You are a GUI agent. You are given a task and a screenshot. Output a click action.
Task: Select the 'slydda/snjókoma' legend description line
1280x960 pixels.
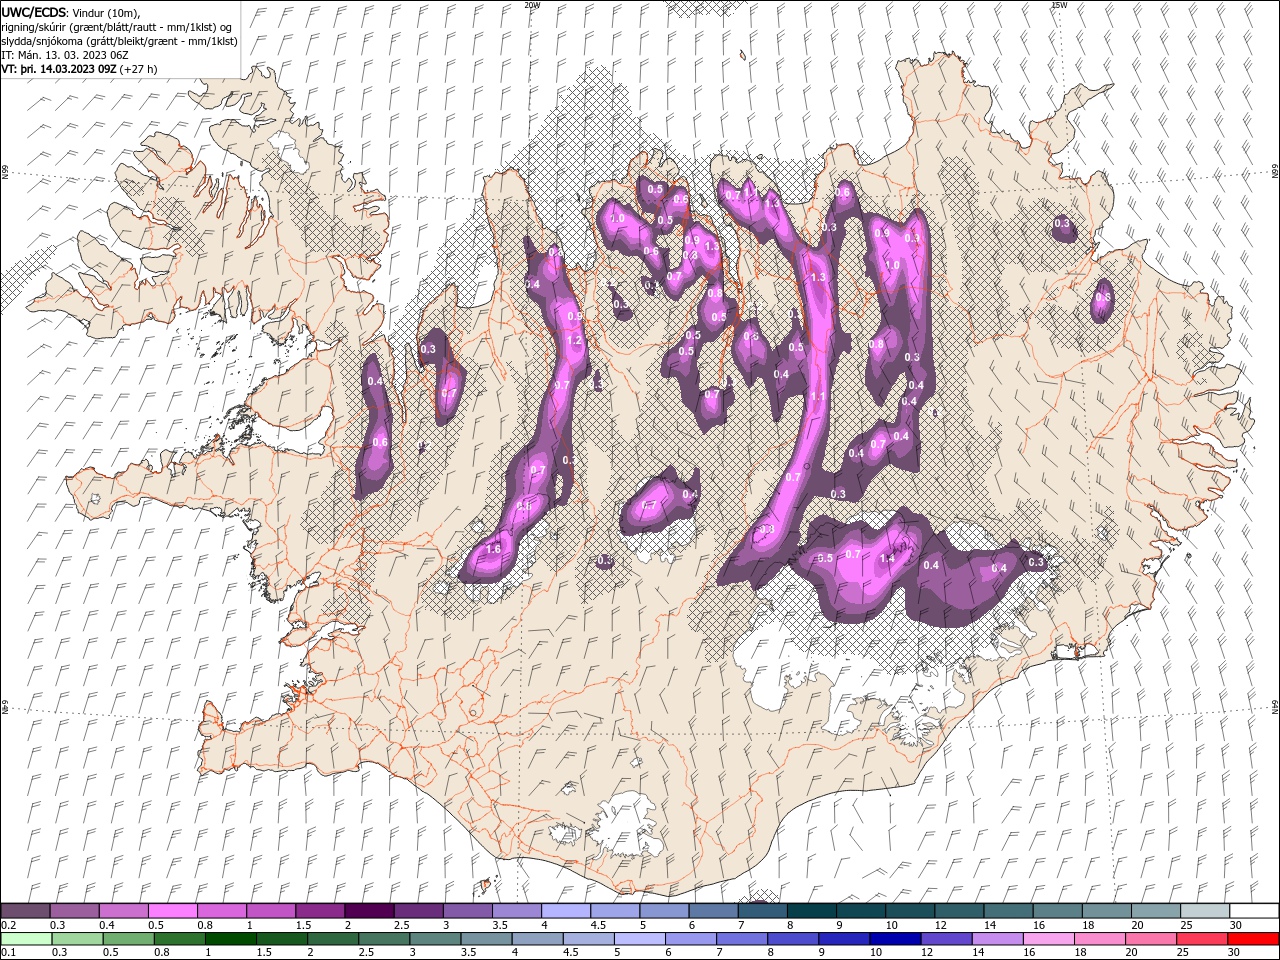point(120,41)
